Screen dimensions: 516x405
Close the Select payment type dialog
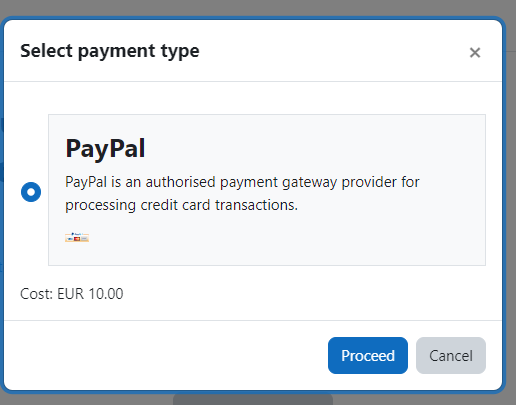point(475,52)
